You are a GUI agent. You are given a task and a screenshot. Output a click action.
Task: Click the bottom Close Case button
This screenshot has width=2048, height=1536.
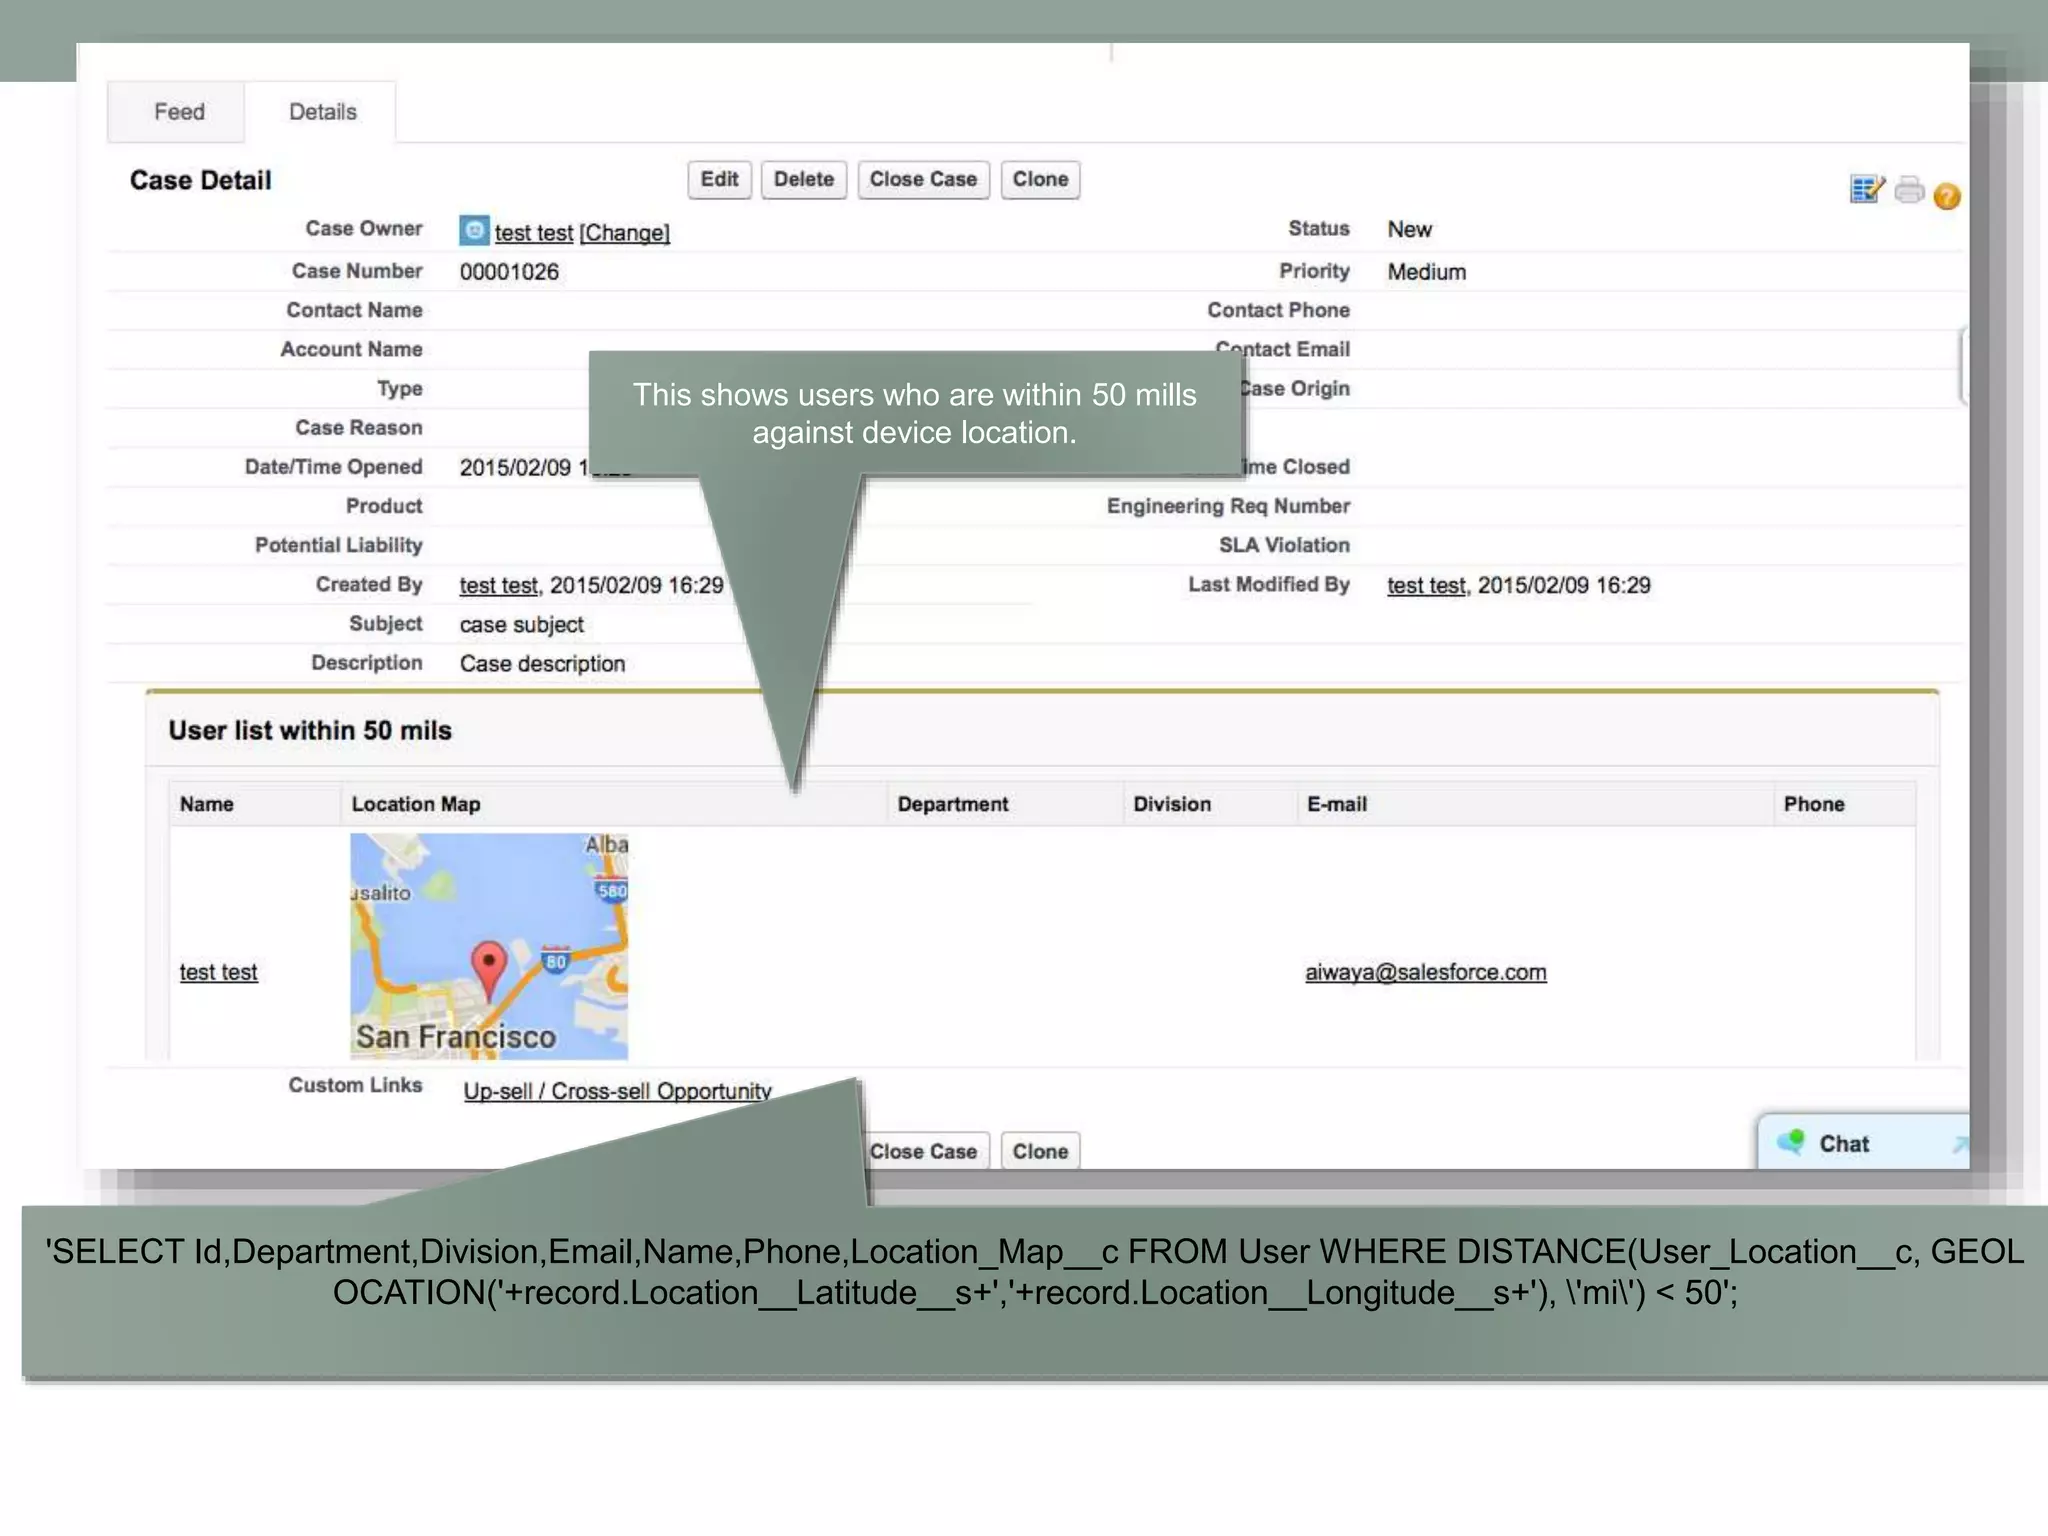pos(925,1151)
